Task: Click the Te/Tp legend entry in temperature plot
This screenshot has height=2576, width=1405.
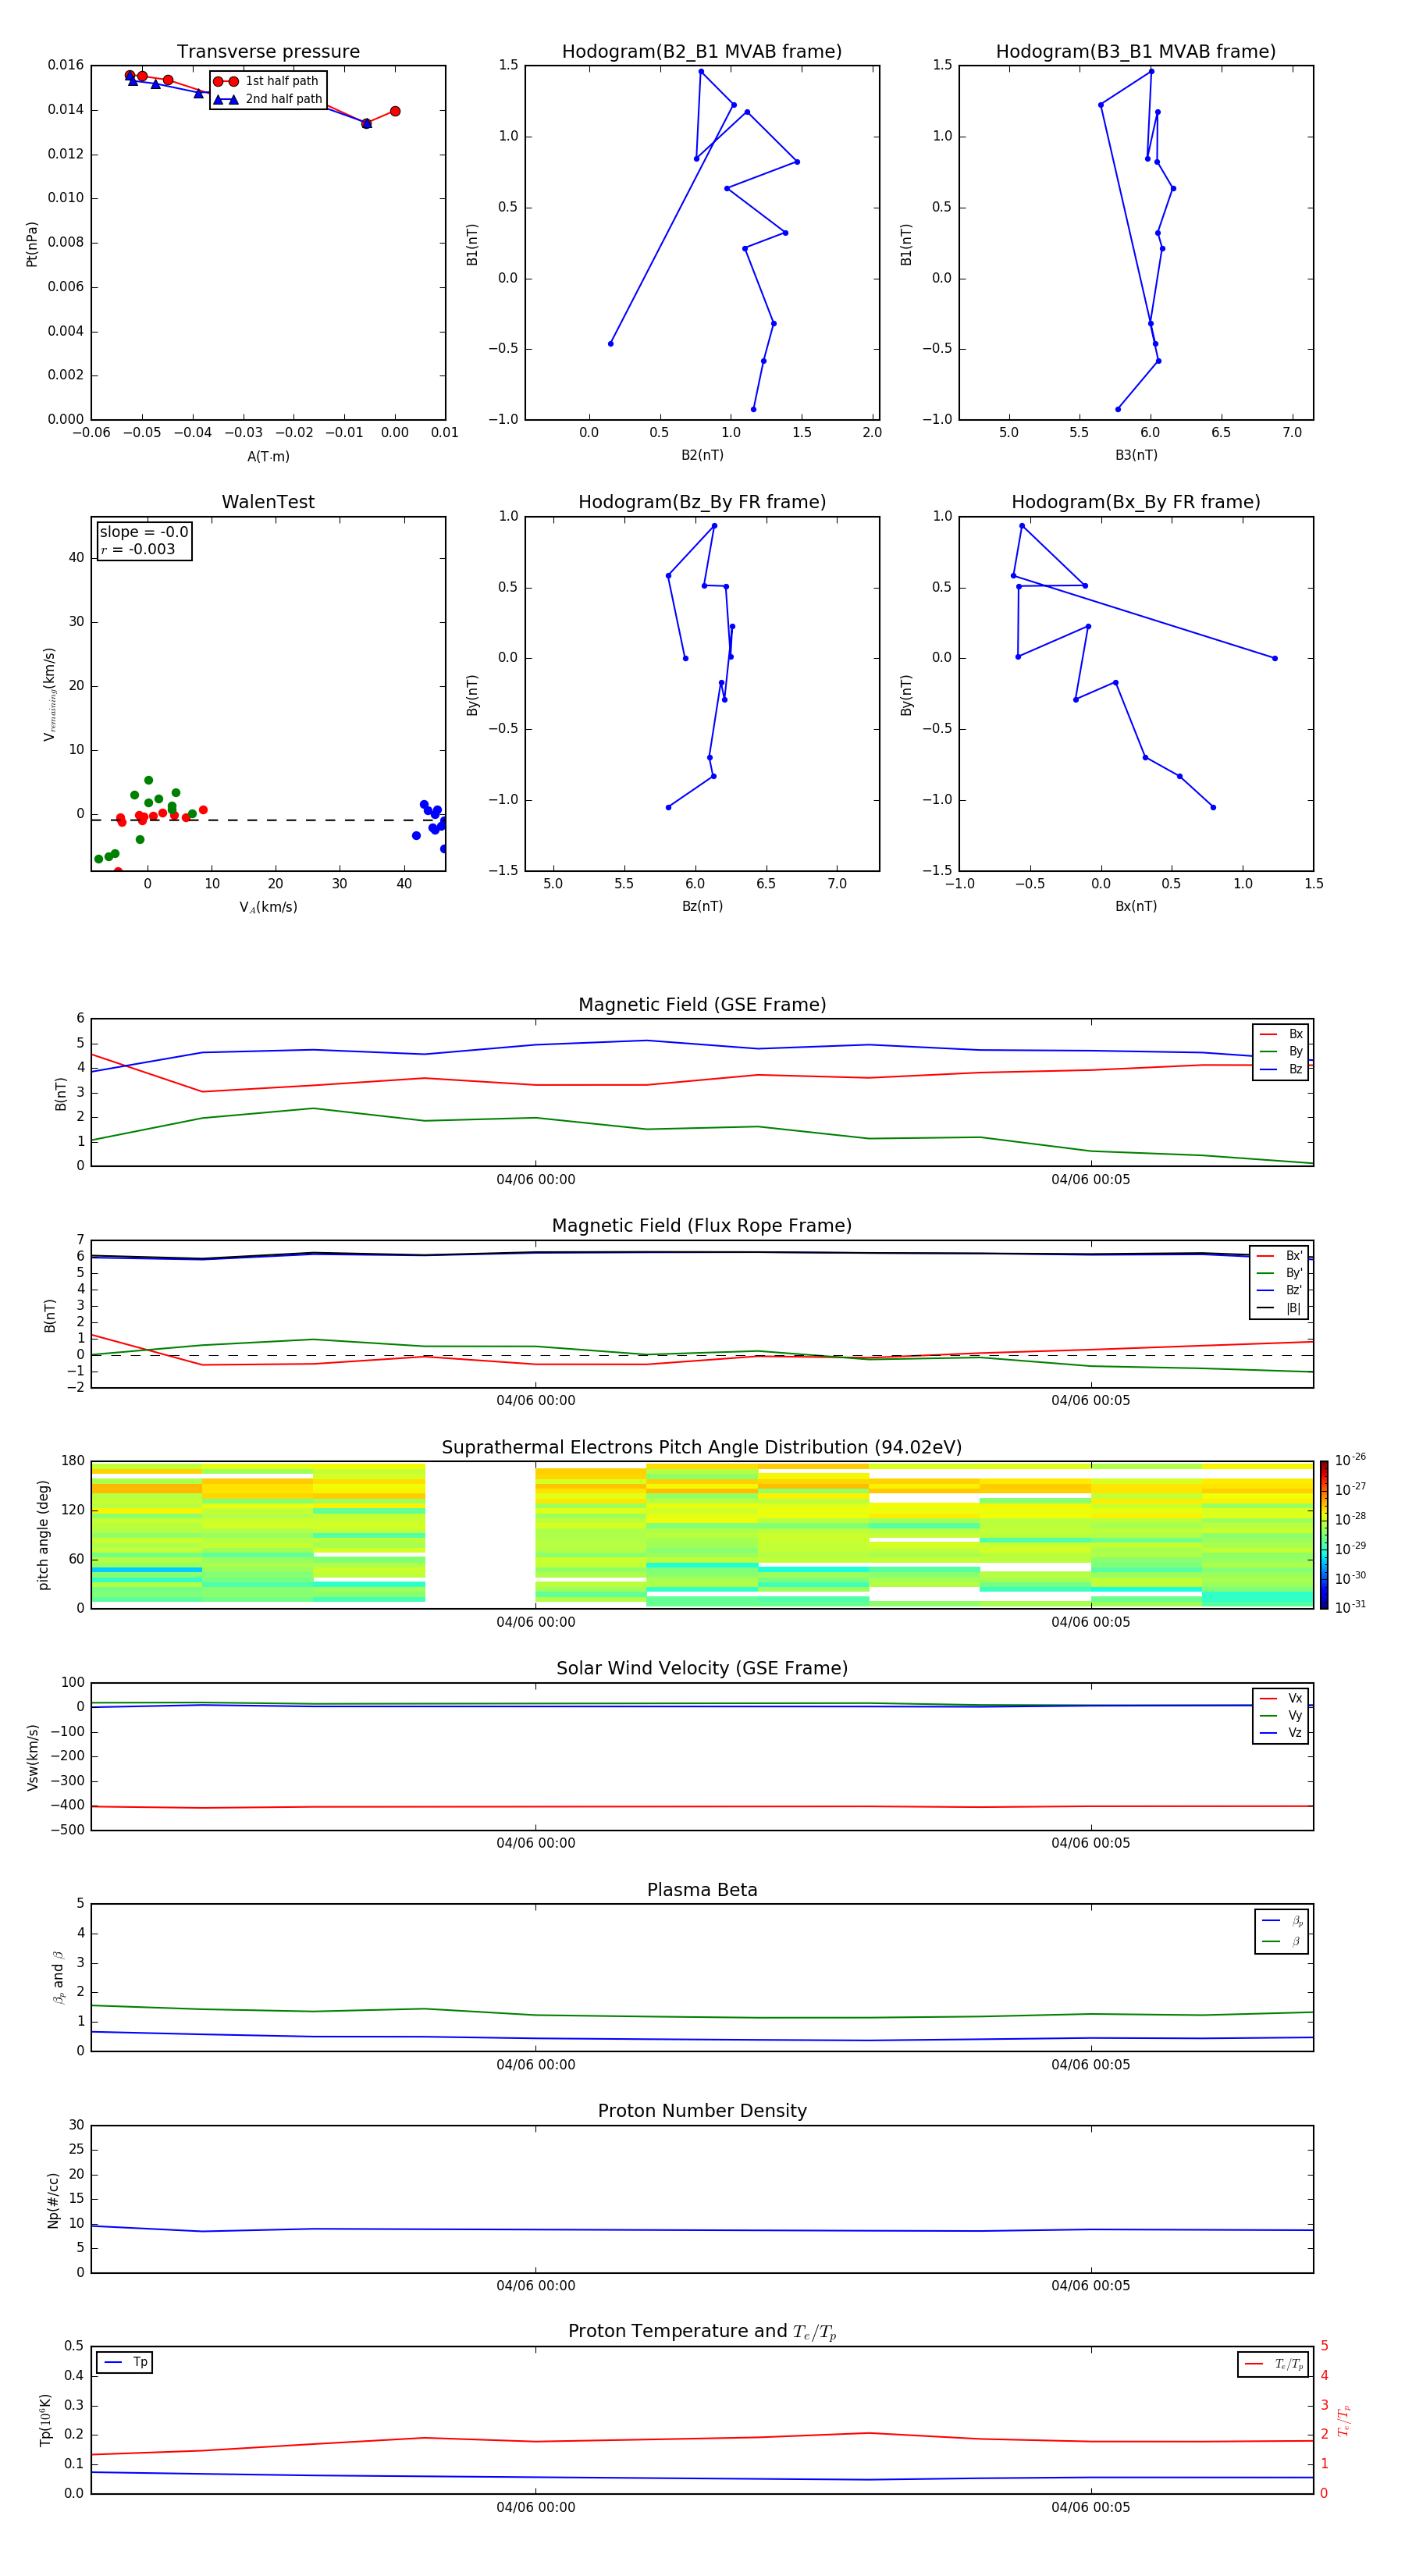Action: [x=1273, y=2364]
